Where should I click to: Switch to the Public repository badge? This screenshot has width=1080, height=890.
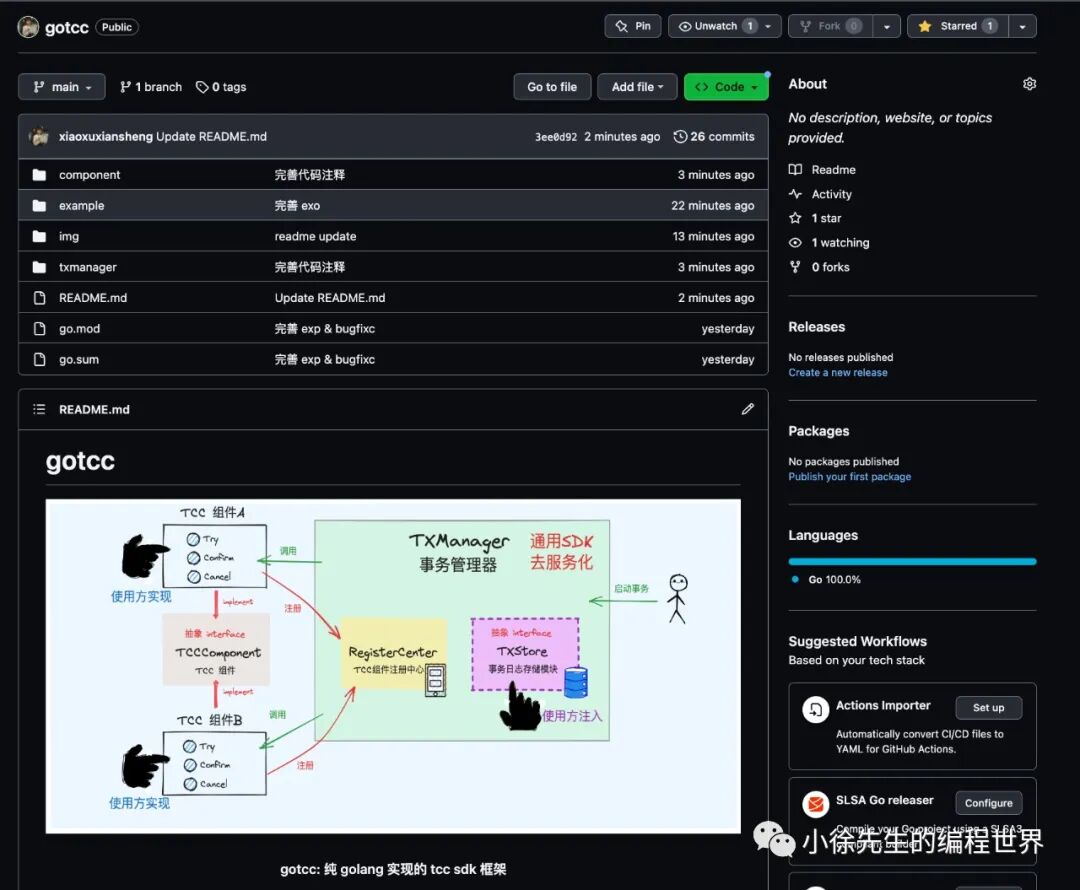point(117,27)
